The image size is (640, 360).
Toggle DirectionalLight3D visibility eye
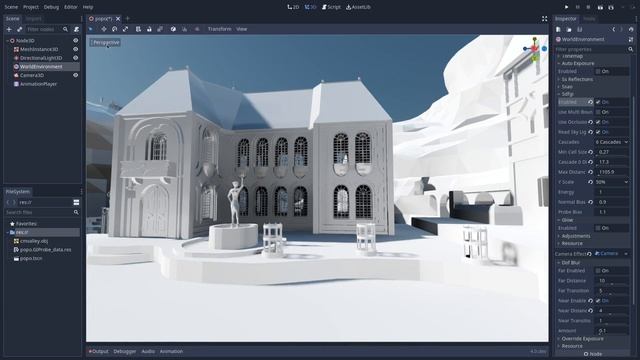point(76,58)
